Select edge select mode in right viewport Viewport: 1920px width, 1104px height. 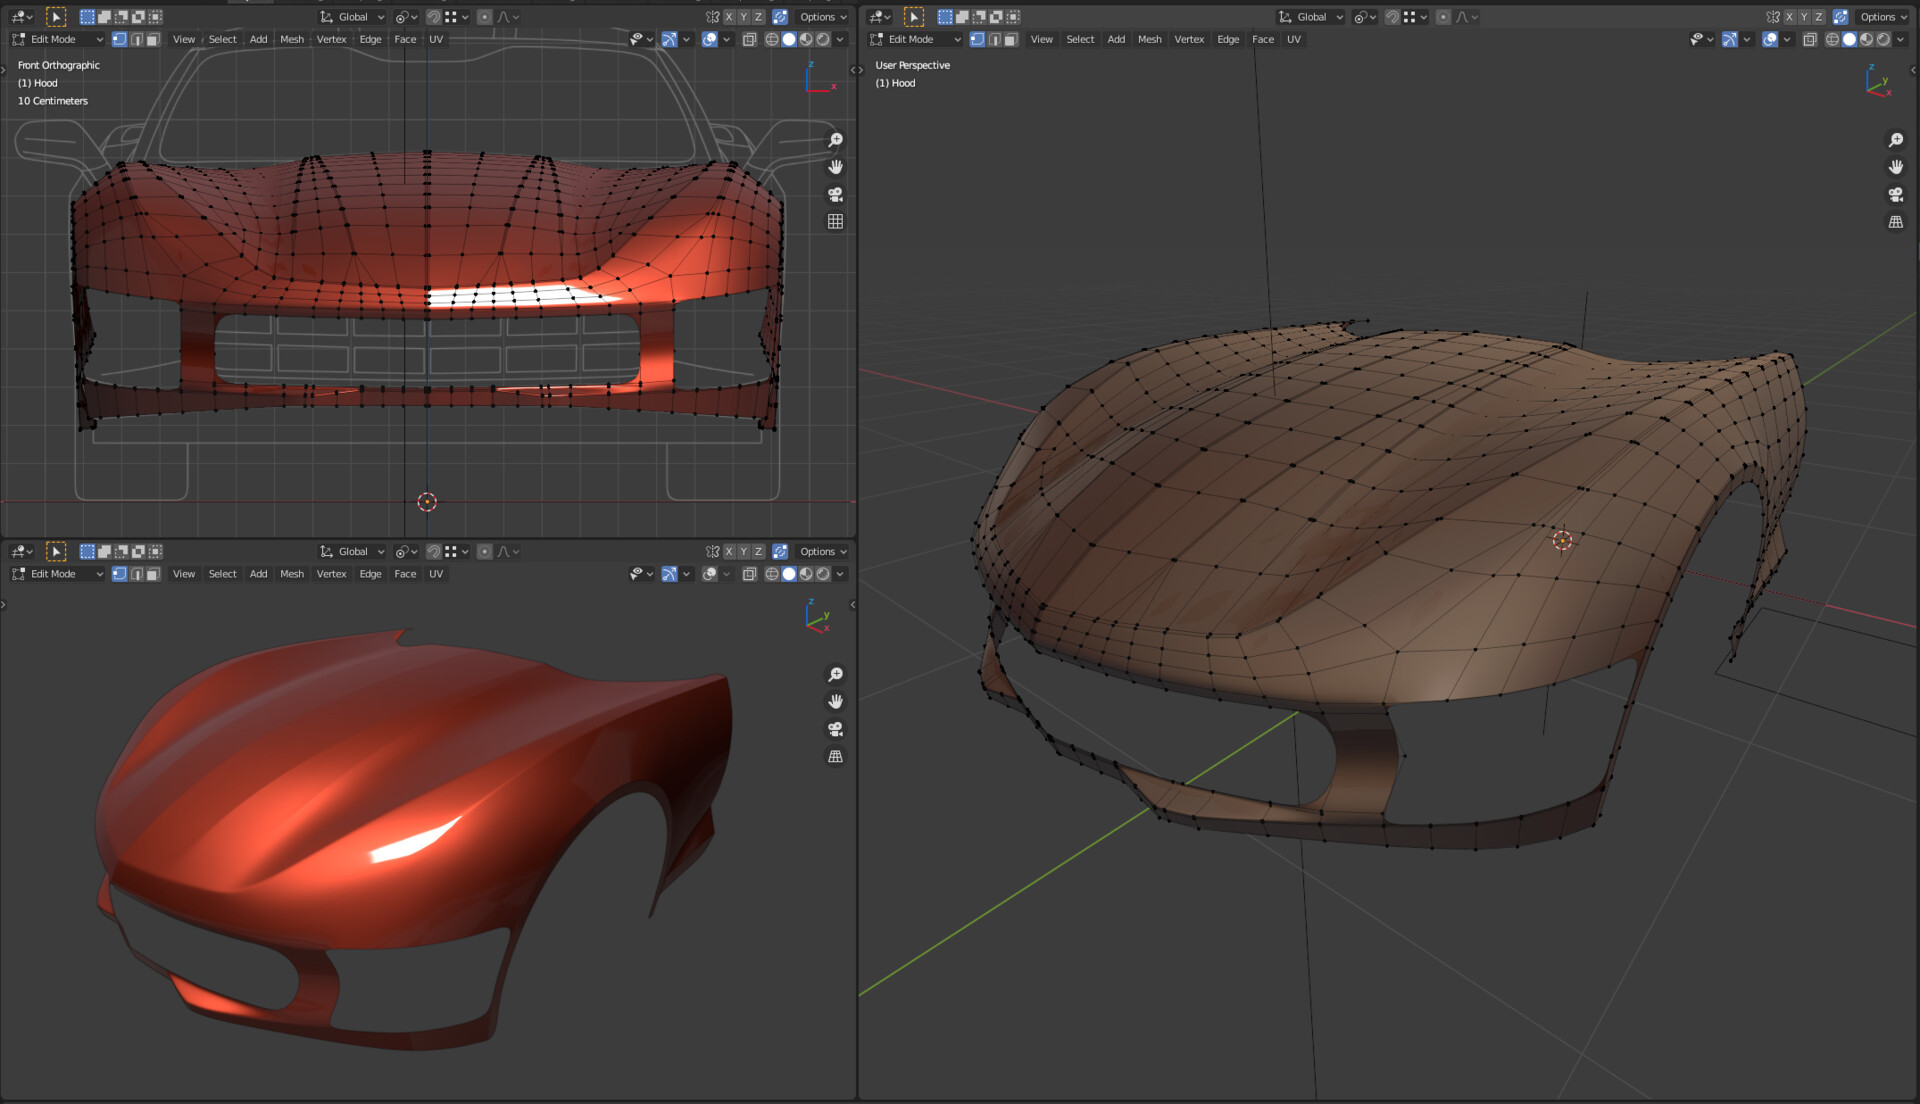pos(994,40)
